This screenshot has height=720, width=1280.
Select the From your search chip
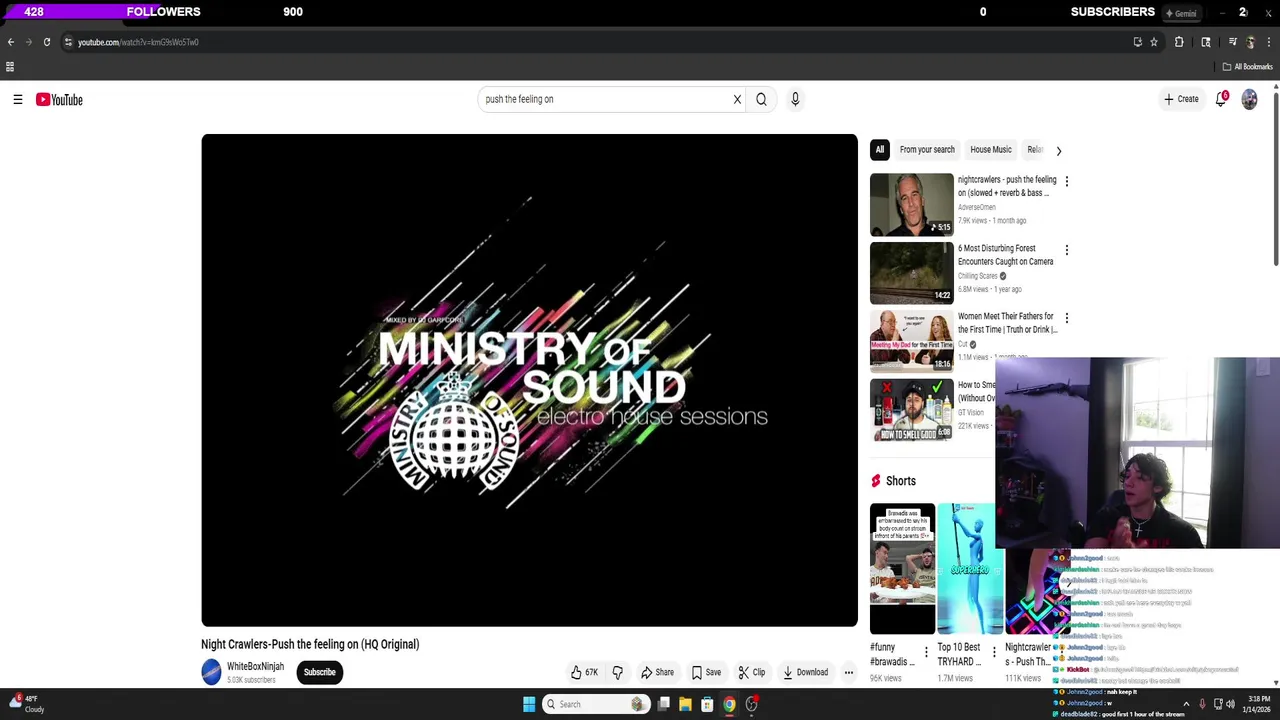[927, 150]
